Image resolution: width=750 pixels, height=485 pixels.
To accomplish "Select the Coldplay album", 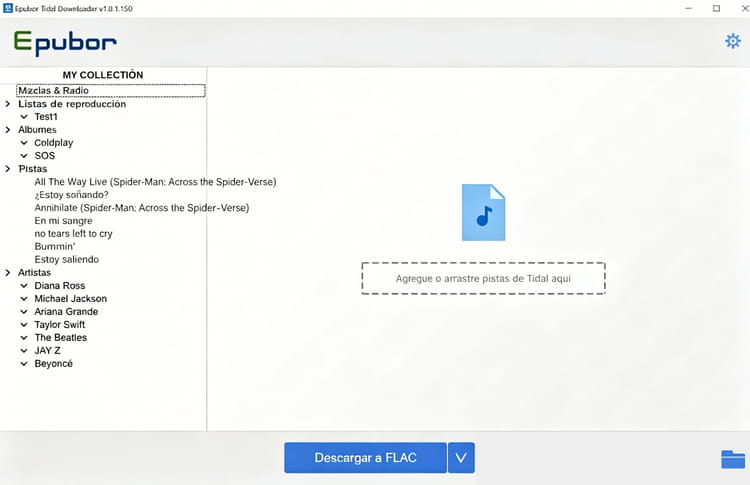I will (x=54, y=143).
